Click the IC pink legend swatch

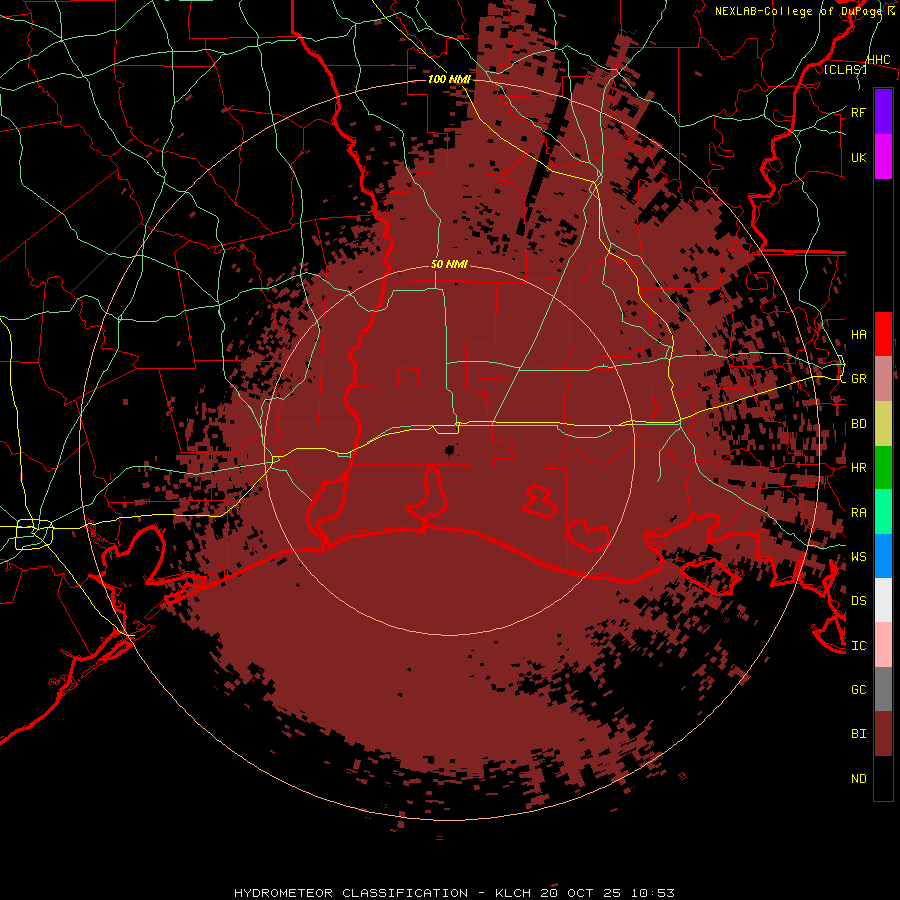pyautogui.click(x=883, y=645)
